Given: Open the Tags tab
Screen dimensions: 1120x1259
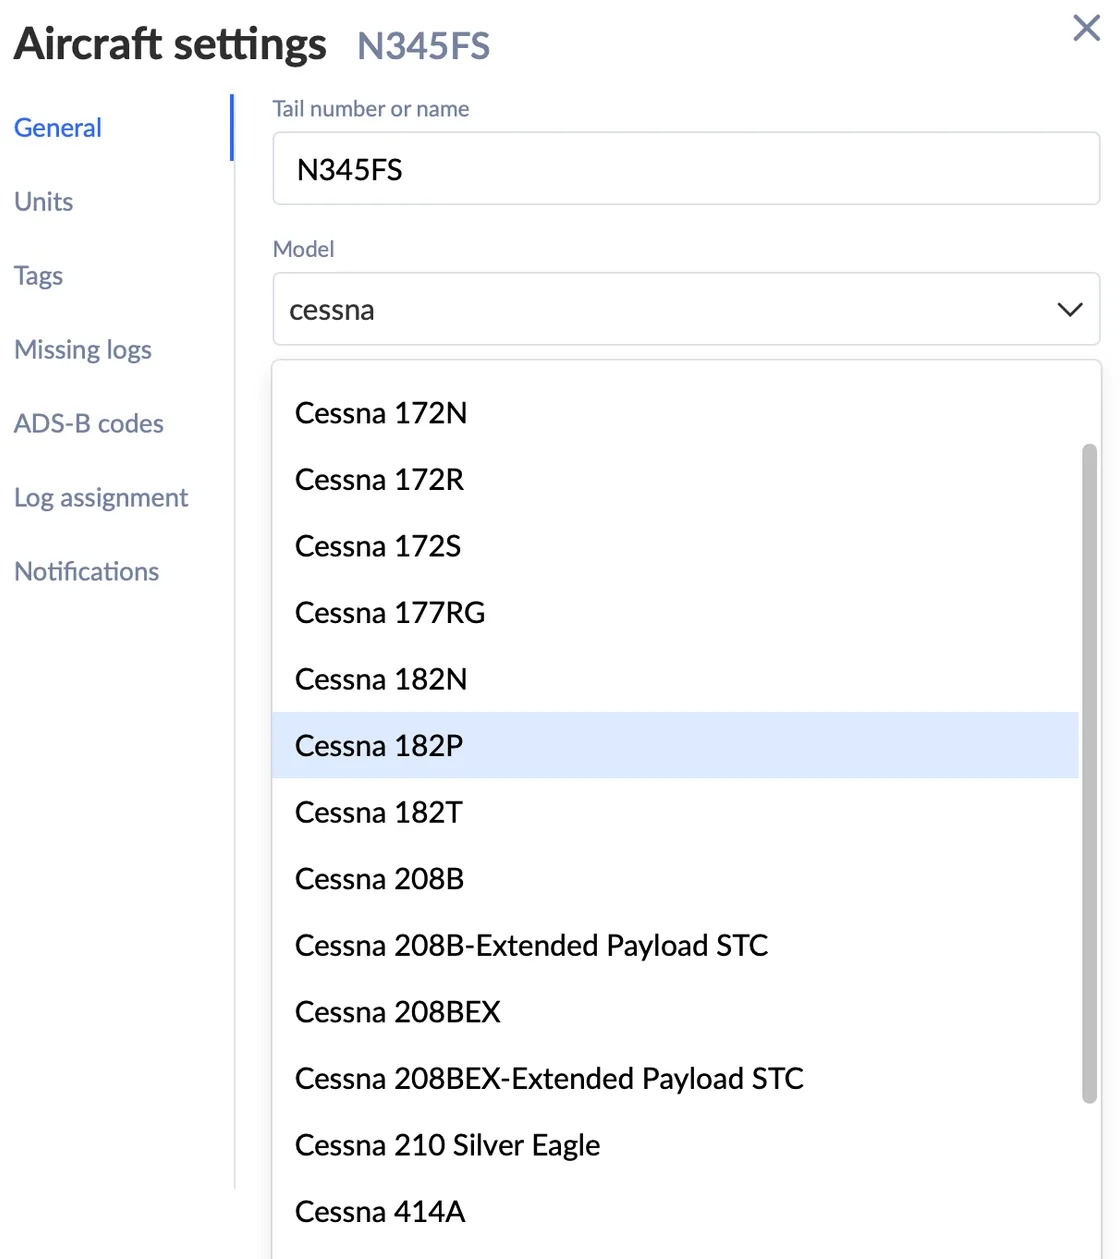Looking at the screenshot, I should click(x=39, y=276).
